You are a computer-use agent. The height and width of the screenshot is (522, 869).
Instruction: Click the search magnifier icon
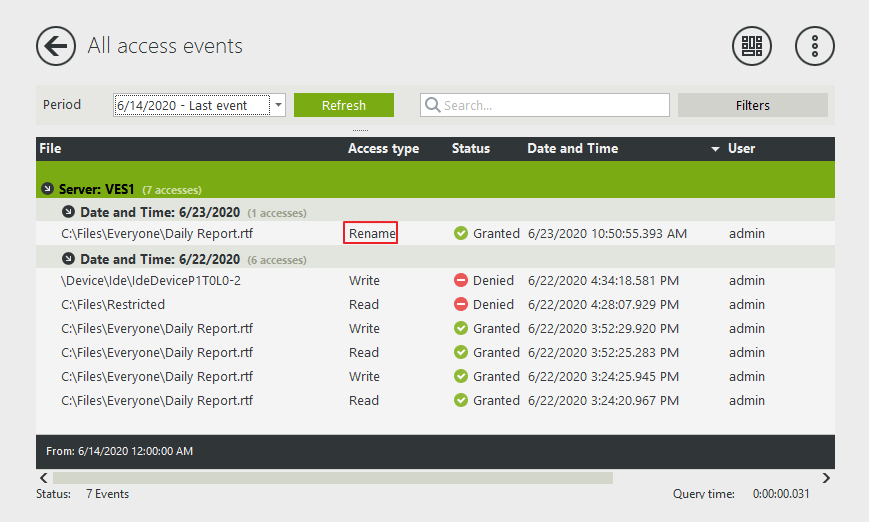pyautogui.click(x=432, y=106)
